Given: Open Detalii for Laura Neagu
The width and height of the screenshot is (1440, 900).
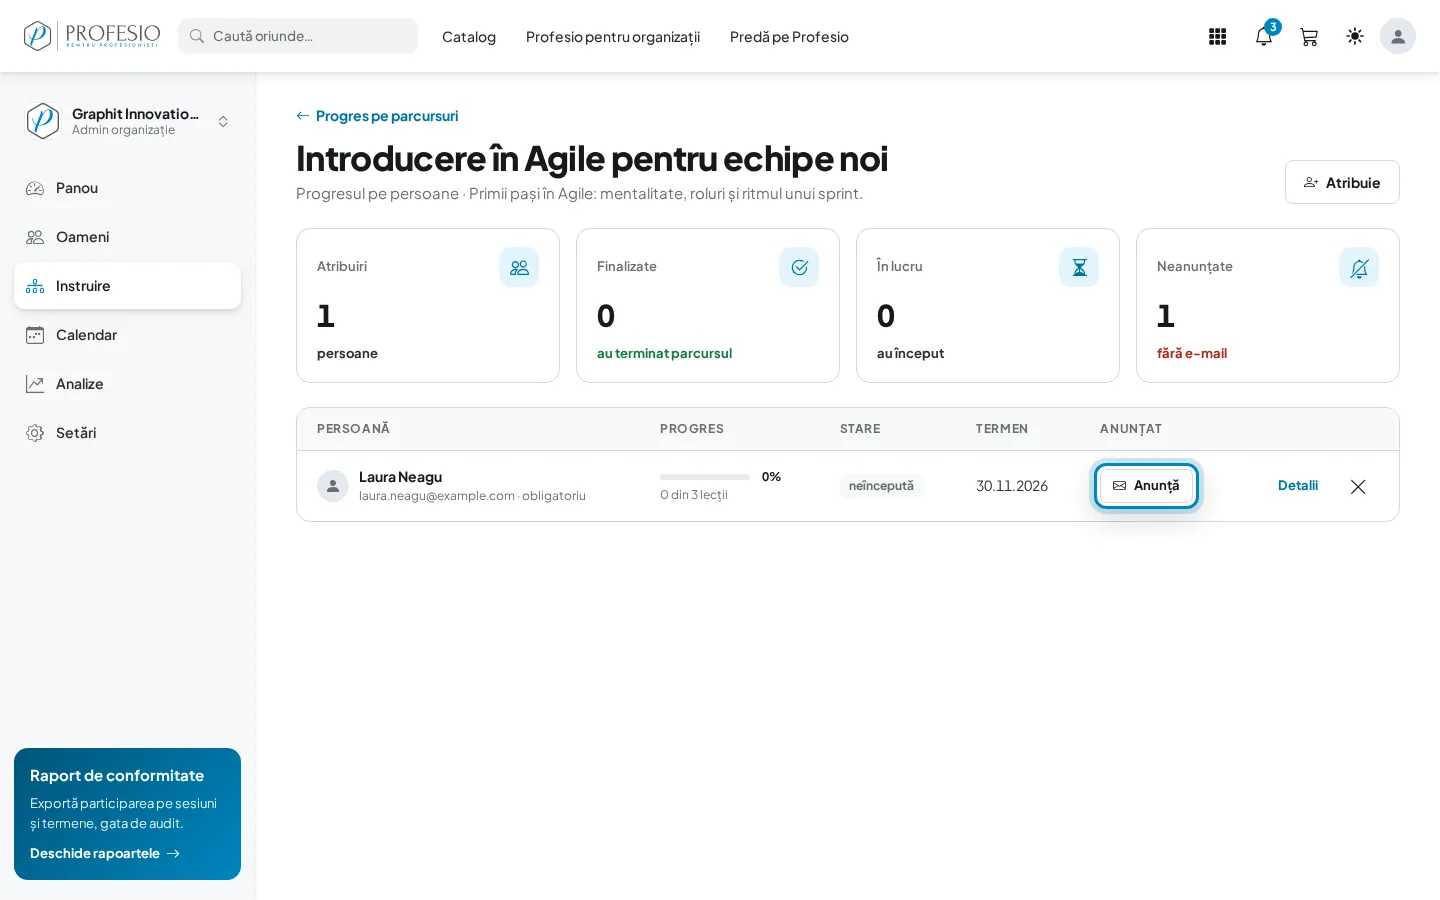Looking at the screenshot, I should pos(1298,486).
